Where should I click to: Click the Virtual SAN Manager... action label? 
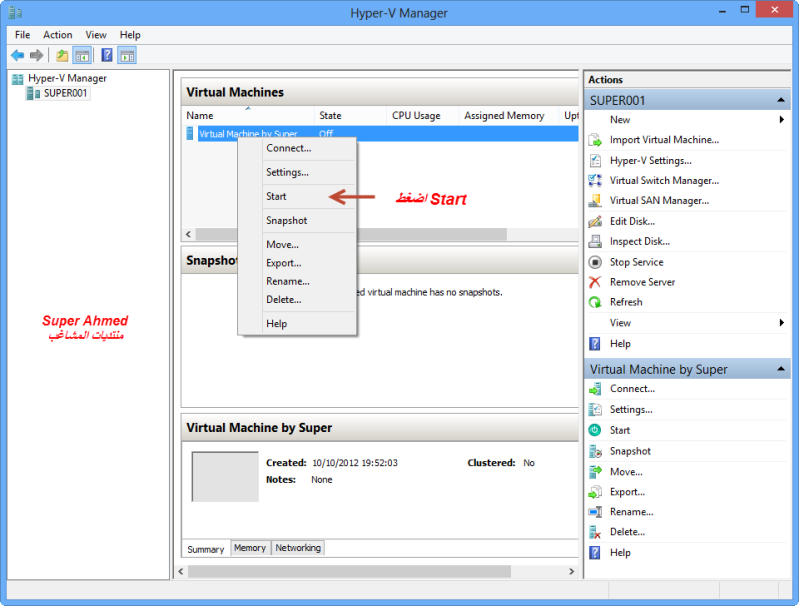[x=659, y=201]
